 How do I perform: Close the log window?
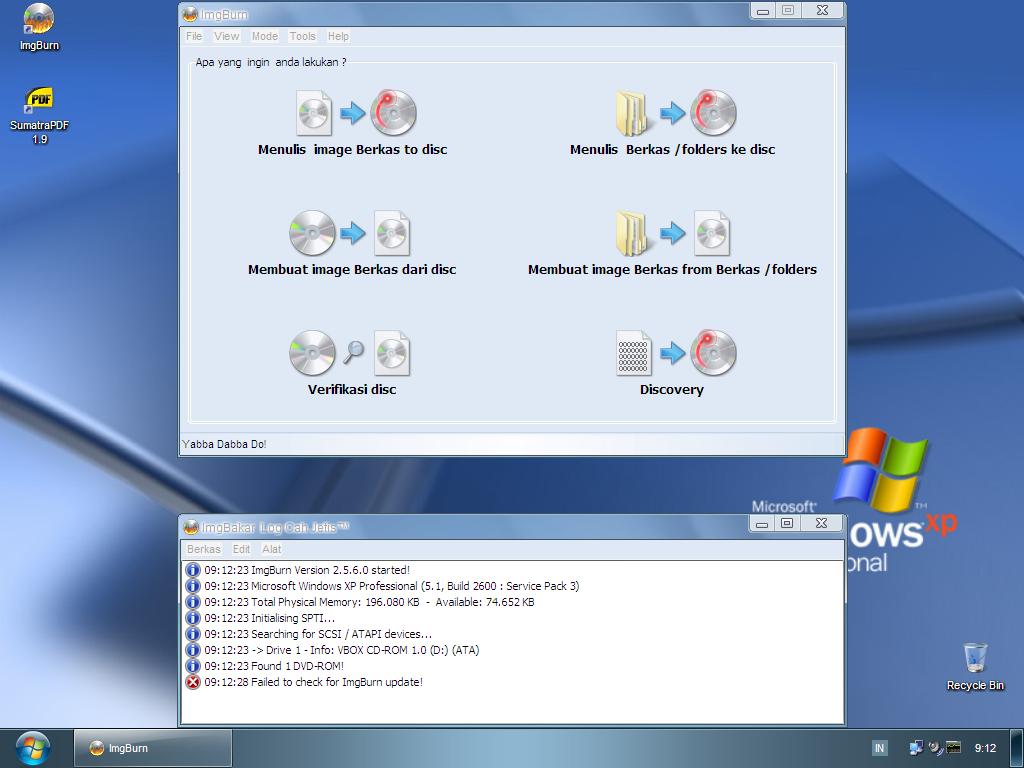pos(822,523)
